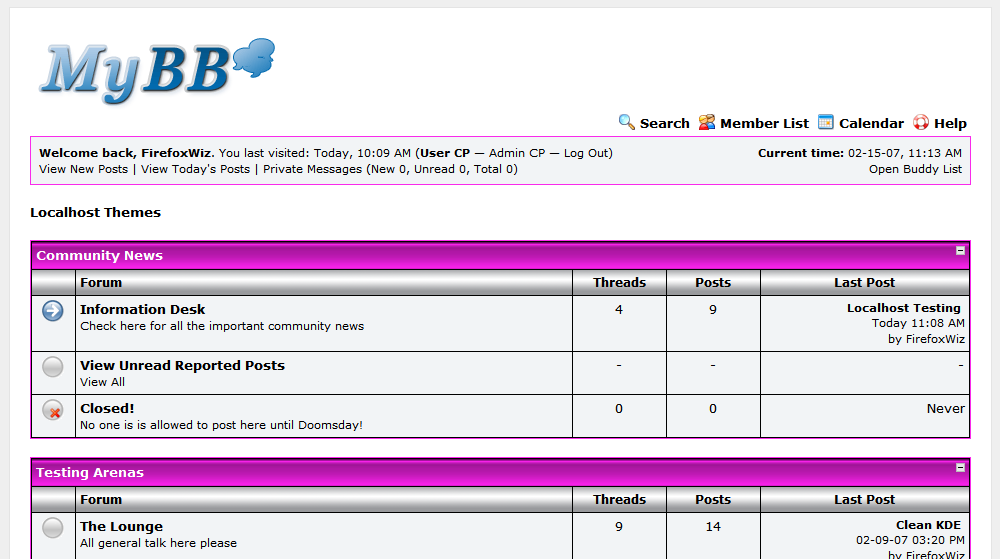Click 'All general talk here please' description
Screen dimensions: 1000x559
coord(158,543)
